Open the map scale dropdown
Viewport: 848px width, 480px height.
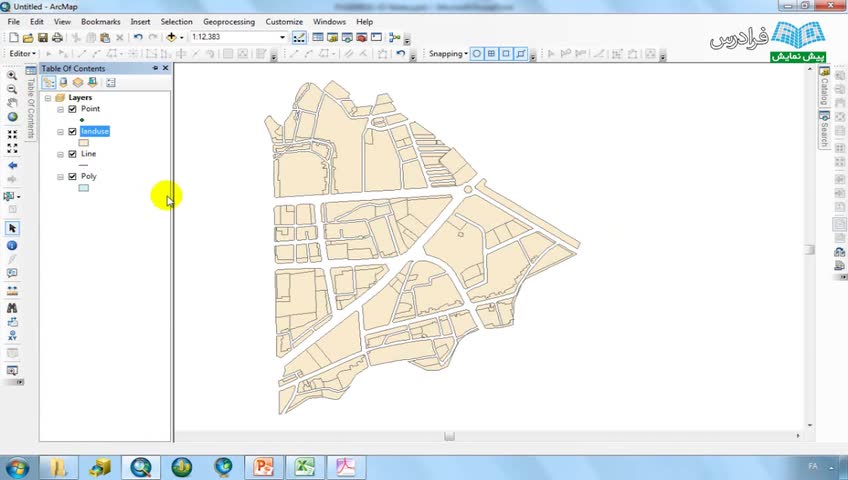[282, 37]
